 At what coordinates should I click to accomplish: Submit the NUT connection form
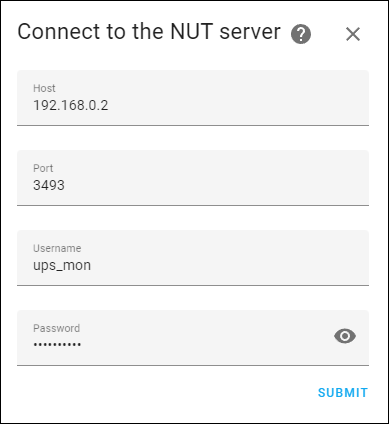pyautogui.click(x=343, y=393)
